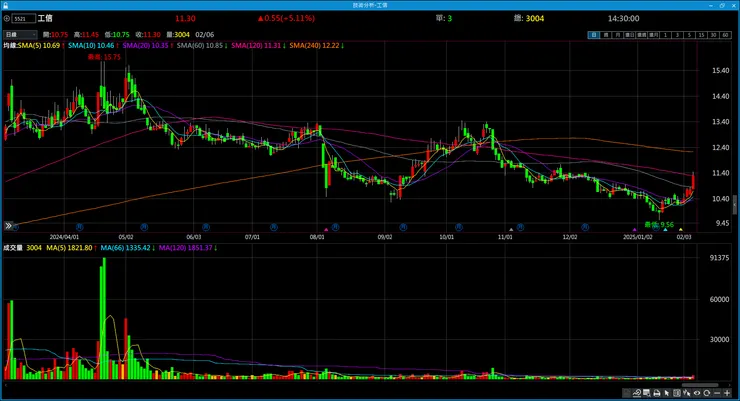Click the horizontal scrollbar thumb below volume chart
The width and height of the screenshot is (740, 401).
tap(700, 385)
